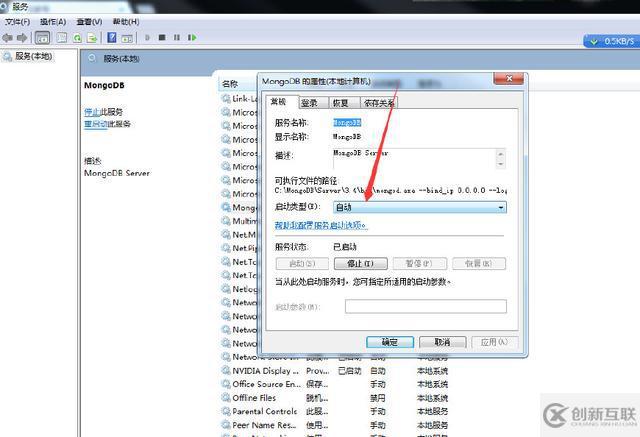Click the Peer Name Resolution gear icon
This screenshot has width=640, height=437.
click(226, 424)
